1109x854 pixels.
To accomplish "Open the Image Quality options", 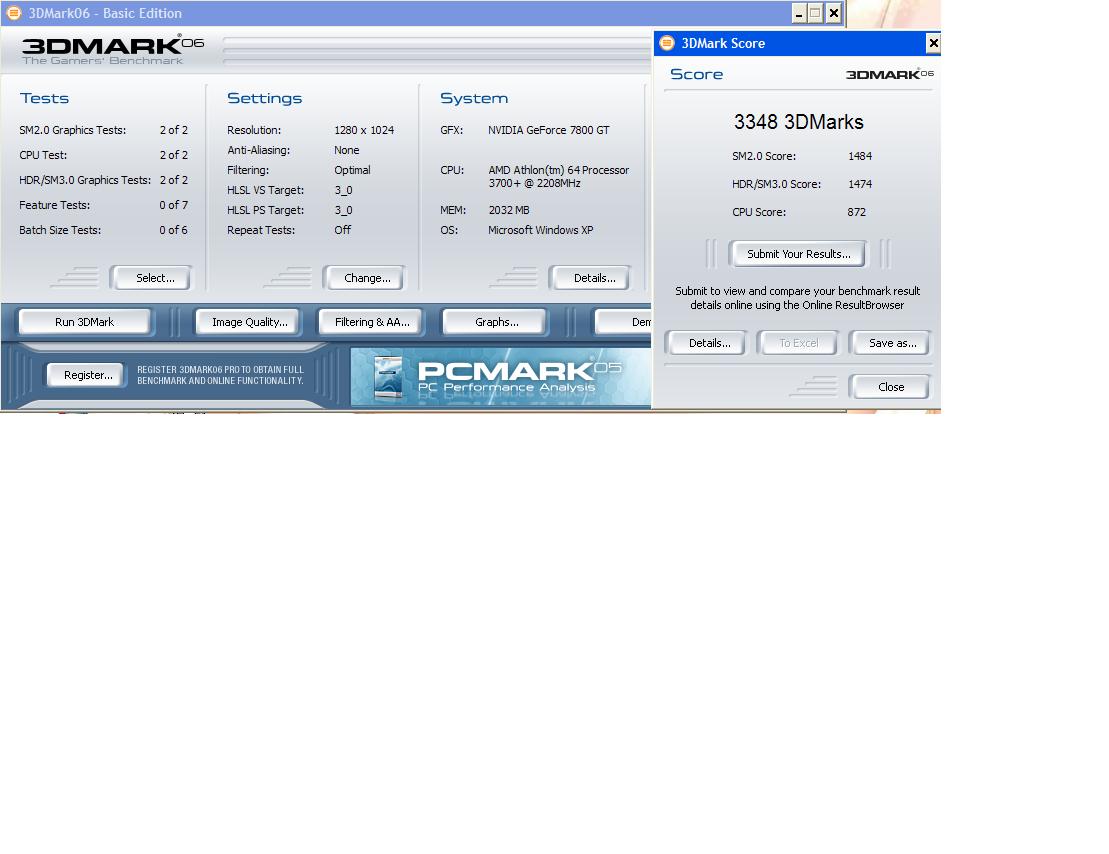I will pyautogui.click(x=248, y=322).
